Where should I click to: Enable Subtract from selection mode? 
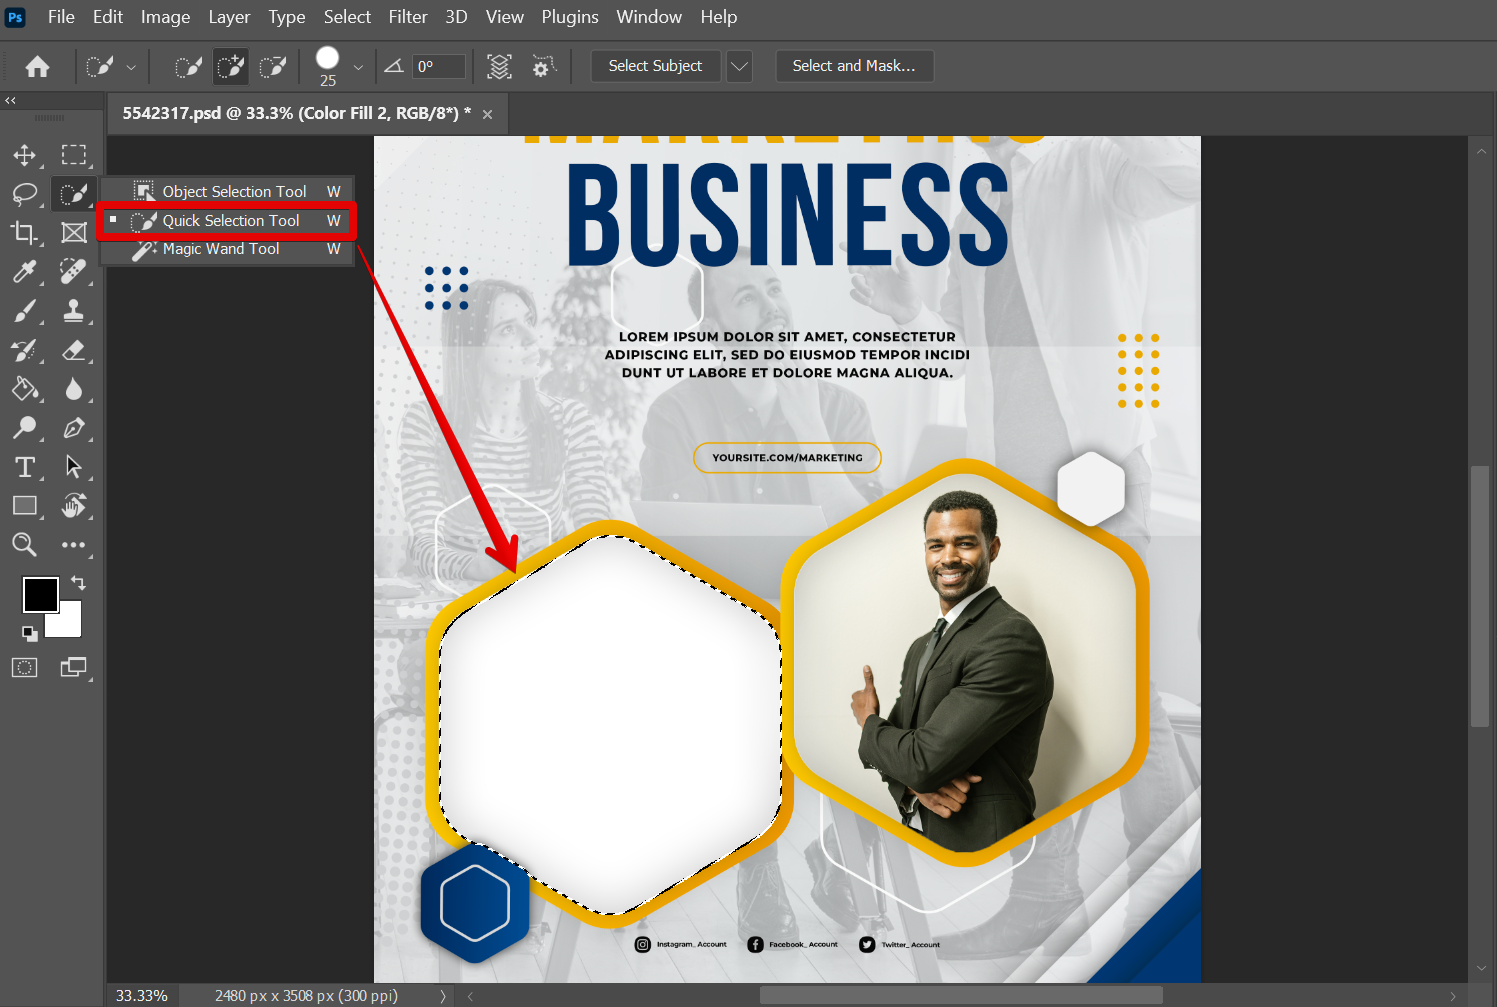273,67
